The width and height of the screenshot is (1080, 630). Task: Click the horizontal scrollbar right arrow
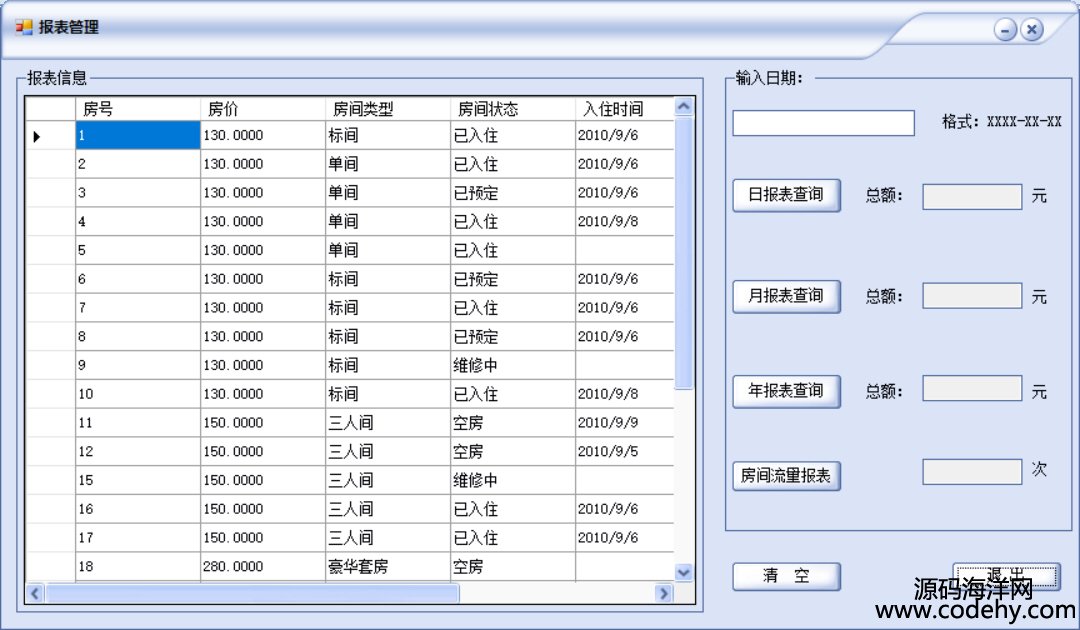click(x=663, y=593)
